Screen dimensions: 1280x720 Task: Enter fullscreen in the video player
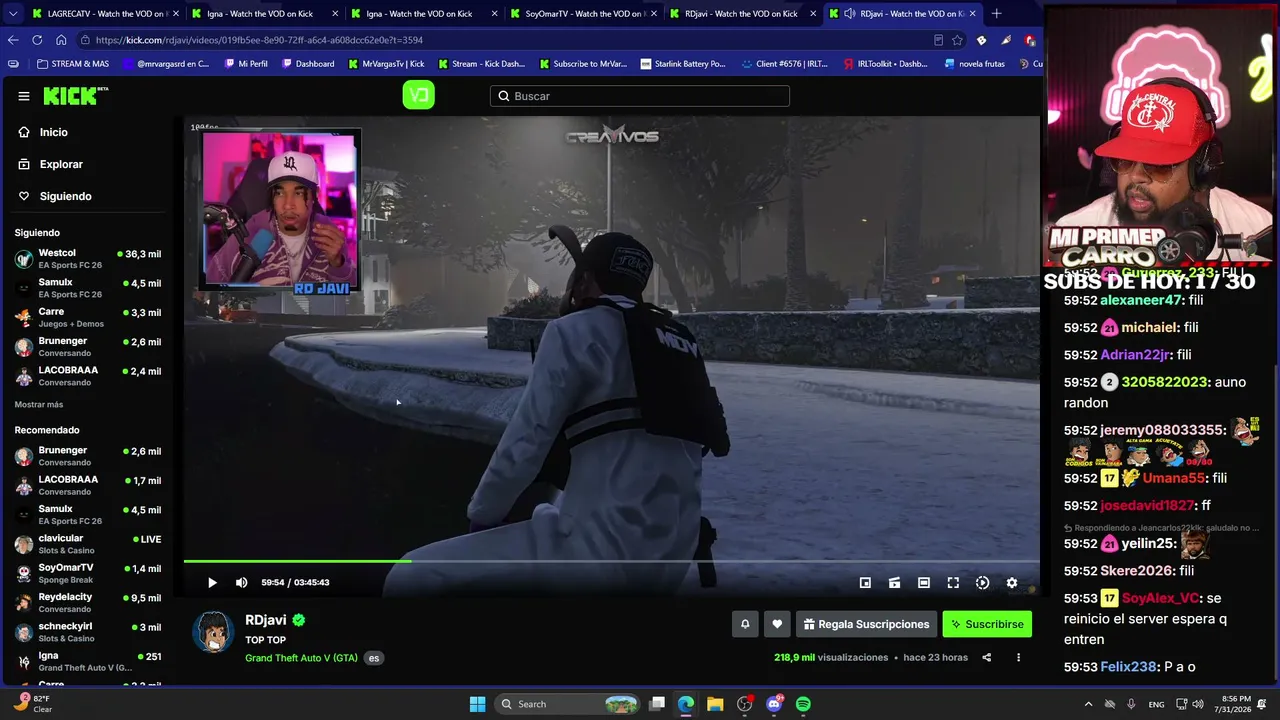pyautogui.click(x=953, y=582)
